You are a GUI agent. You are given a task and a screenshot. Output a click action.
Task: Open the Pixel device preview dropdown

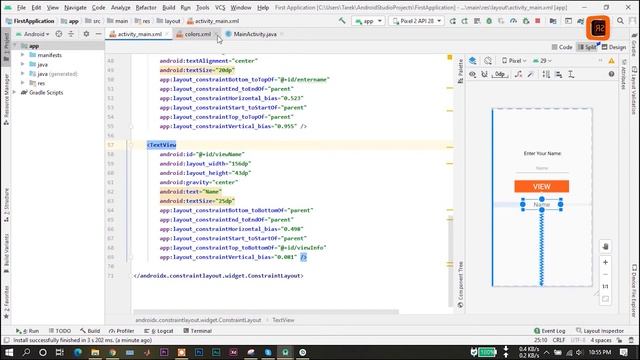pyautogui.click(x=514, y=61)
